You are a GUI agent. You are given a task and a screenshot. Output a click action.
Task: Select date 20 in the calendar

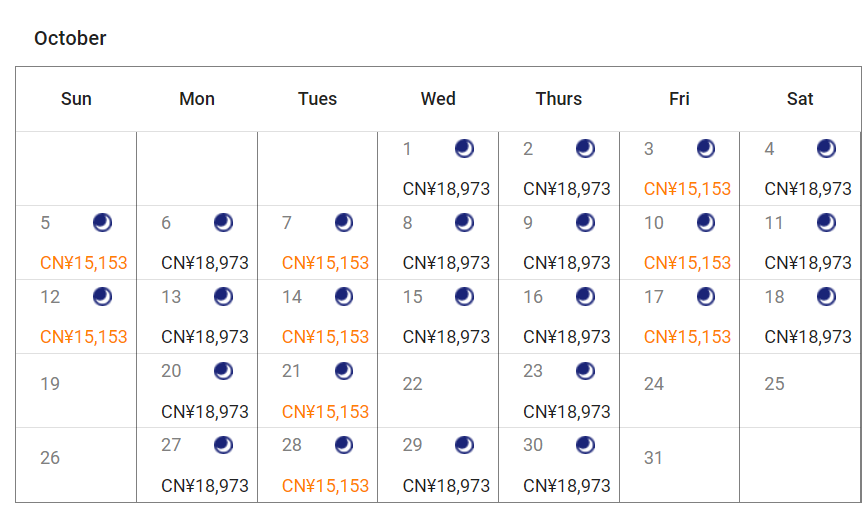(171, 371)
